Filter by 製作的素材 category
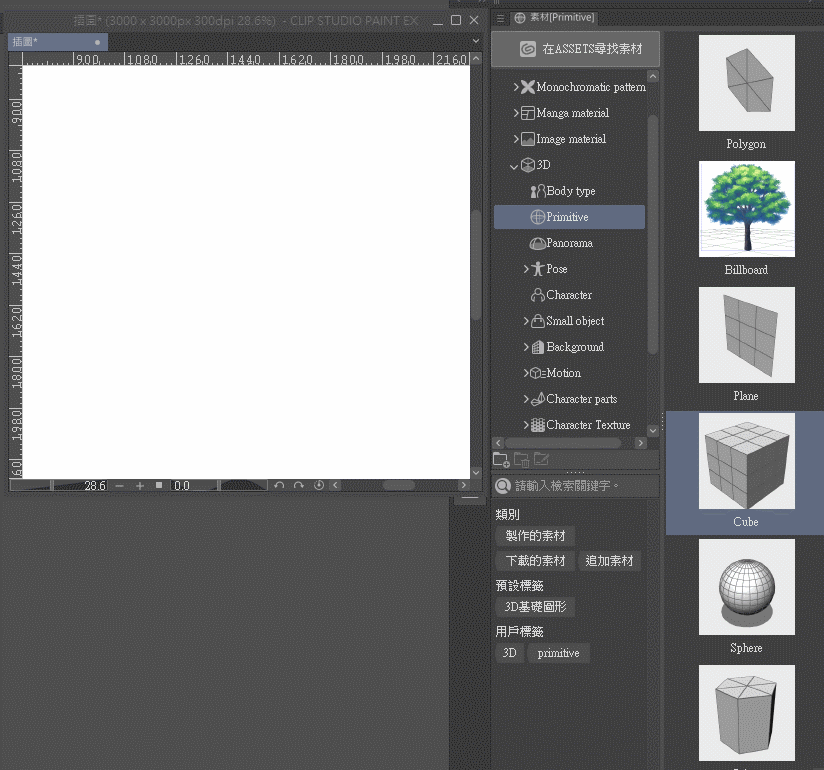The width and height of the screenshot is (824, 770). tap(535, 536)
